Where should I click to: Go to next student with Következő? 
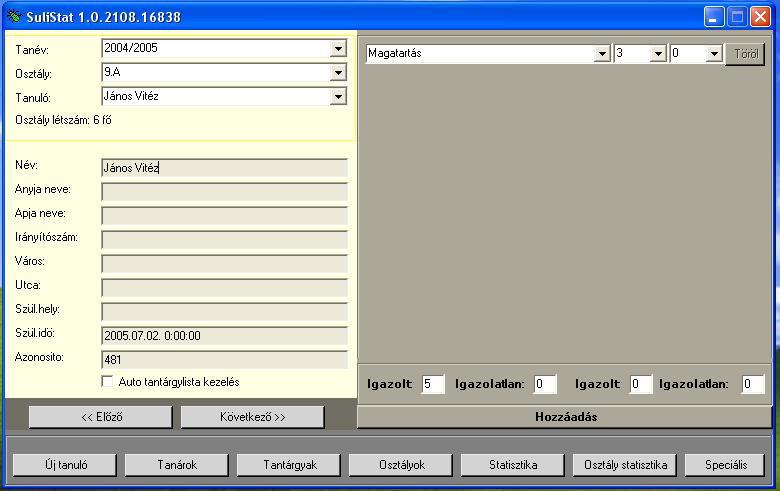click(x=253, y=416)
